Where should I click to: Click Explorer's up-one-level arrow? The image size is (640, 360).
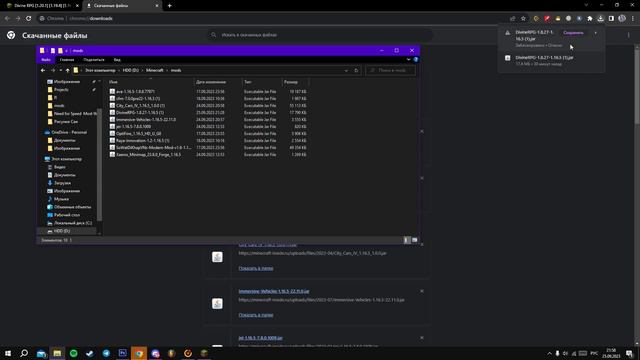tap(67, 70)
